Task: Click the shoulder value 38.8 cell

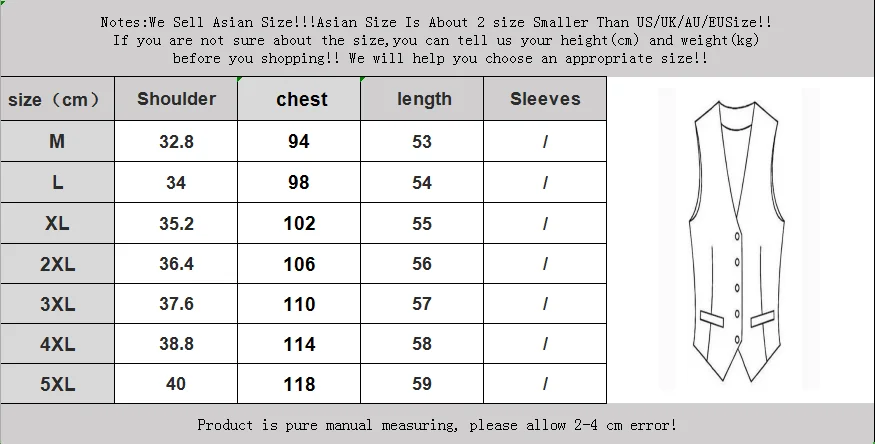Action: 176,344
